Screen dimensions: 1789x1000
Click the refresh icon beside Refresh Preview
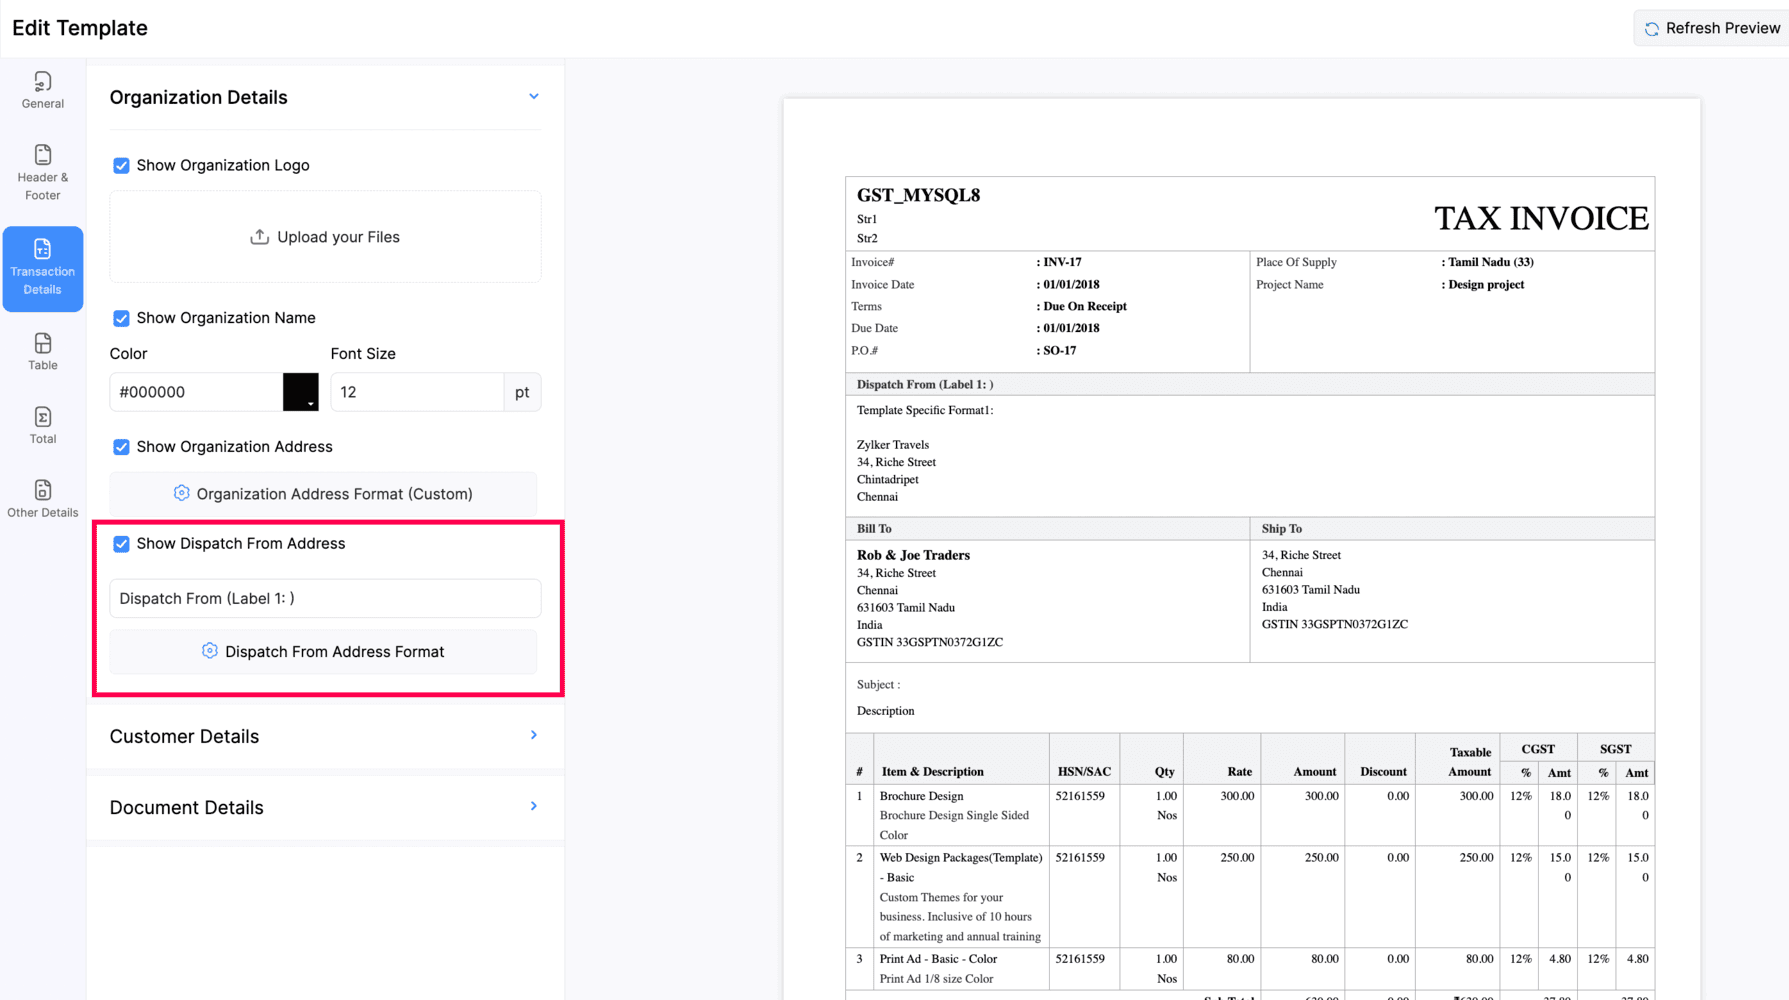click(1652, 29)
